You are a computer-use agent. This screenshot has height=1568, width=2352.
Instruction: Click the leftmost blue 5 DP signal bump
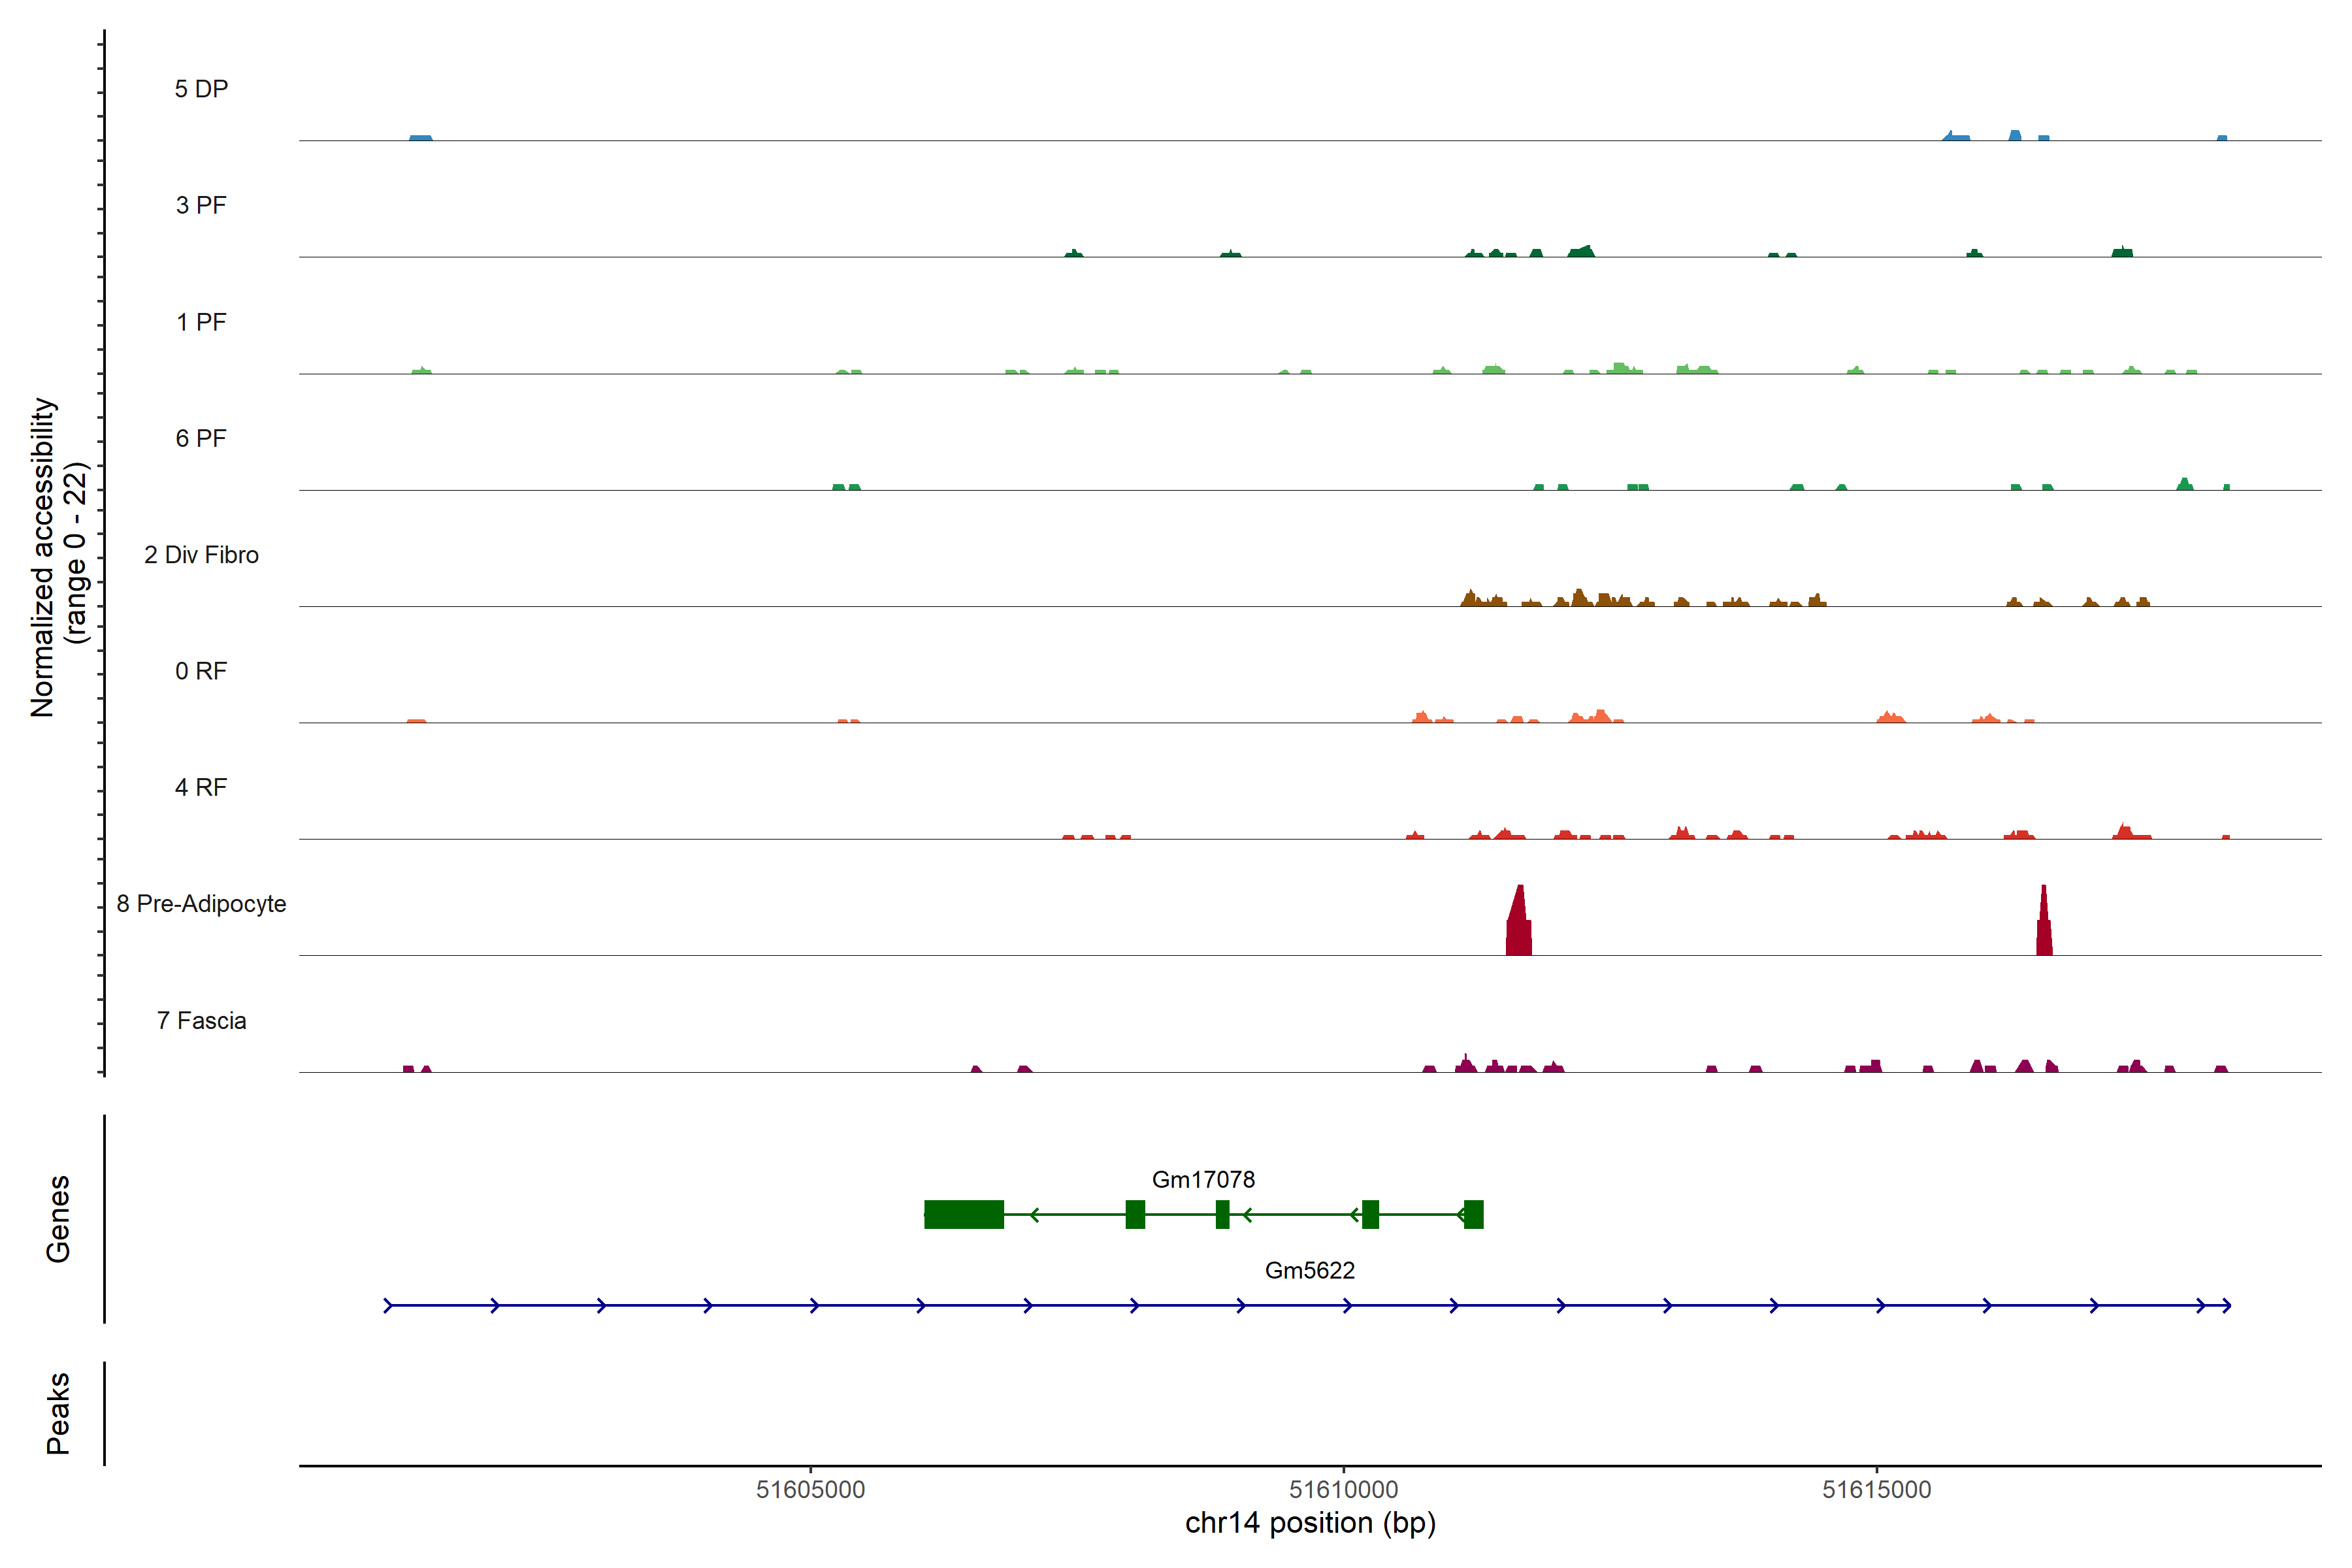point(421,138)
